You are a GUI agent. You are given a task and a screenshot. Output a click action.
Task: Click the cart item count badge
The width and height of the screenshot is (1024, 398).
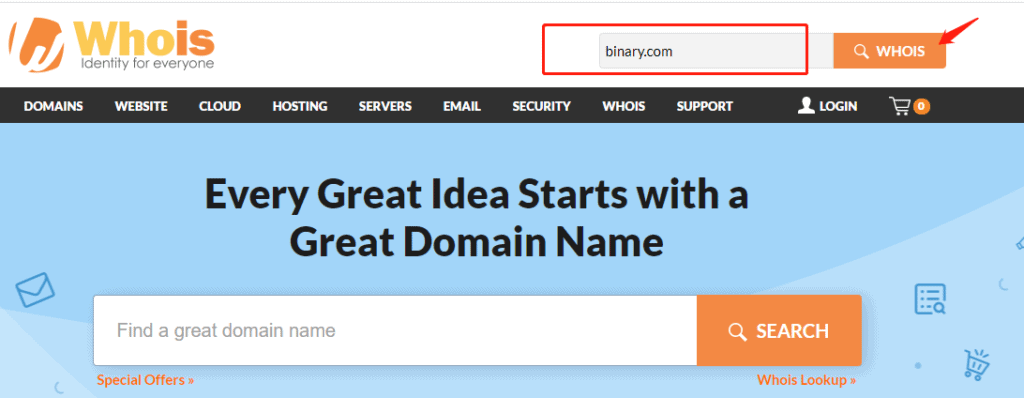pos(921,106)
